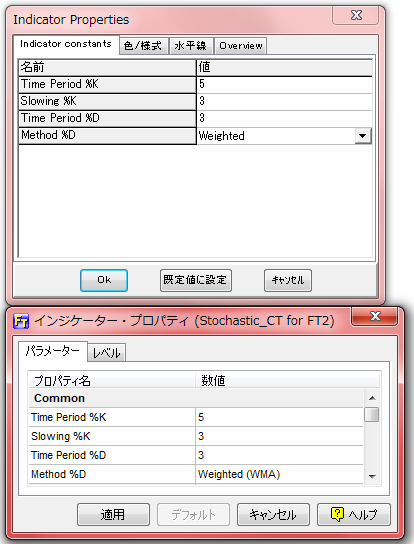Screen dimensions: 414x544
Task: Click the 値 column header
Action: tap(285, 67)
